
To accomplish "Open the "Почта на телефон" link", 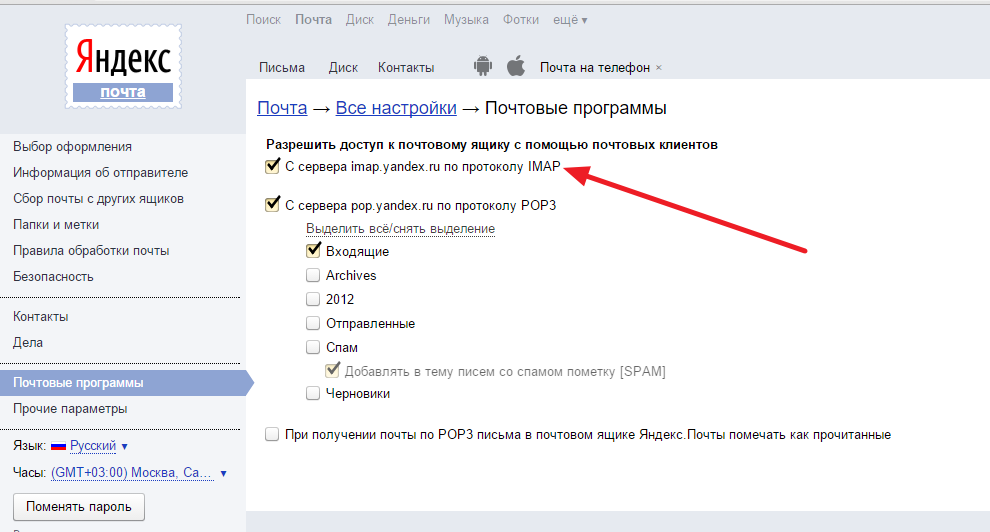I will [x=595, y=68].
